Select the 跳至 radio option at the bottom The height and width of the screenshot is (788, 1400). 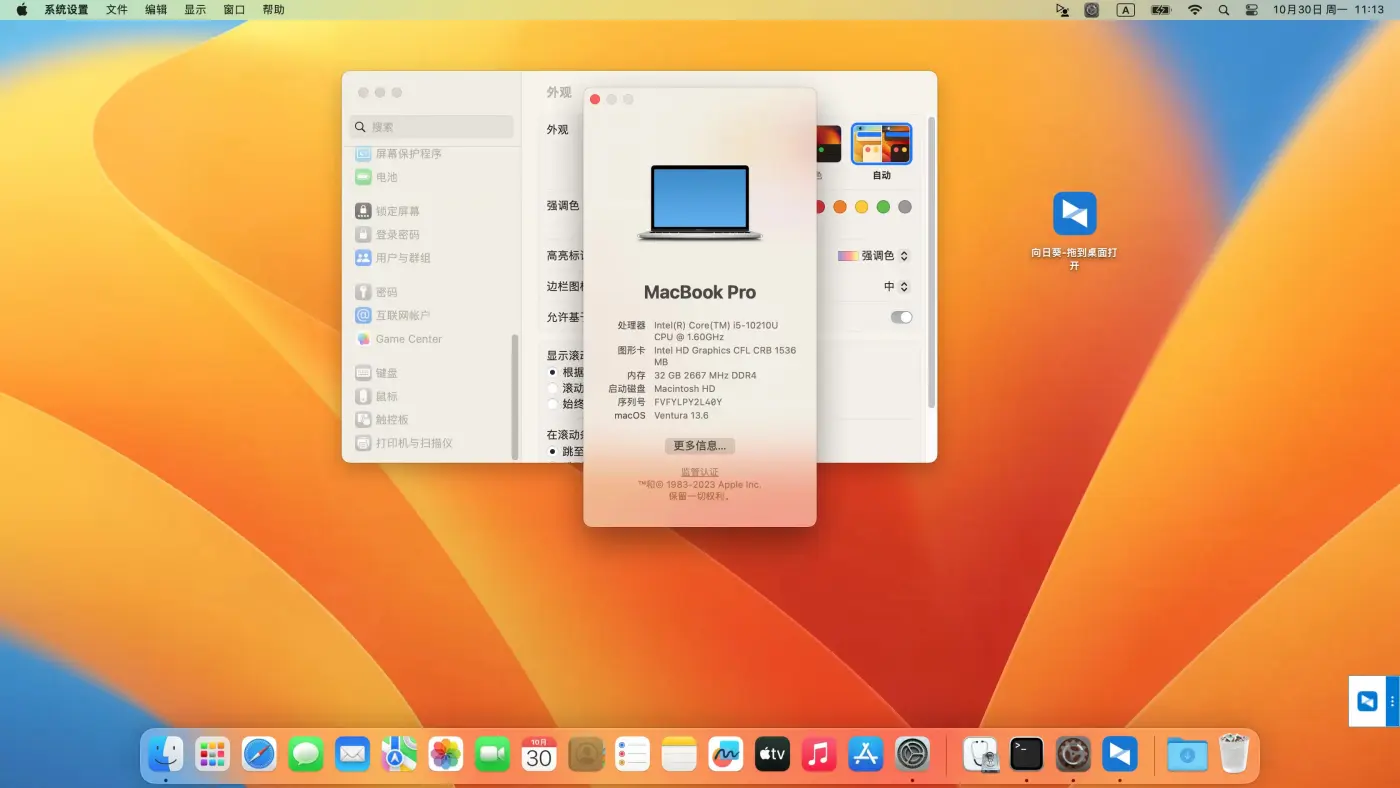click(x=552, y=451)
